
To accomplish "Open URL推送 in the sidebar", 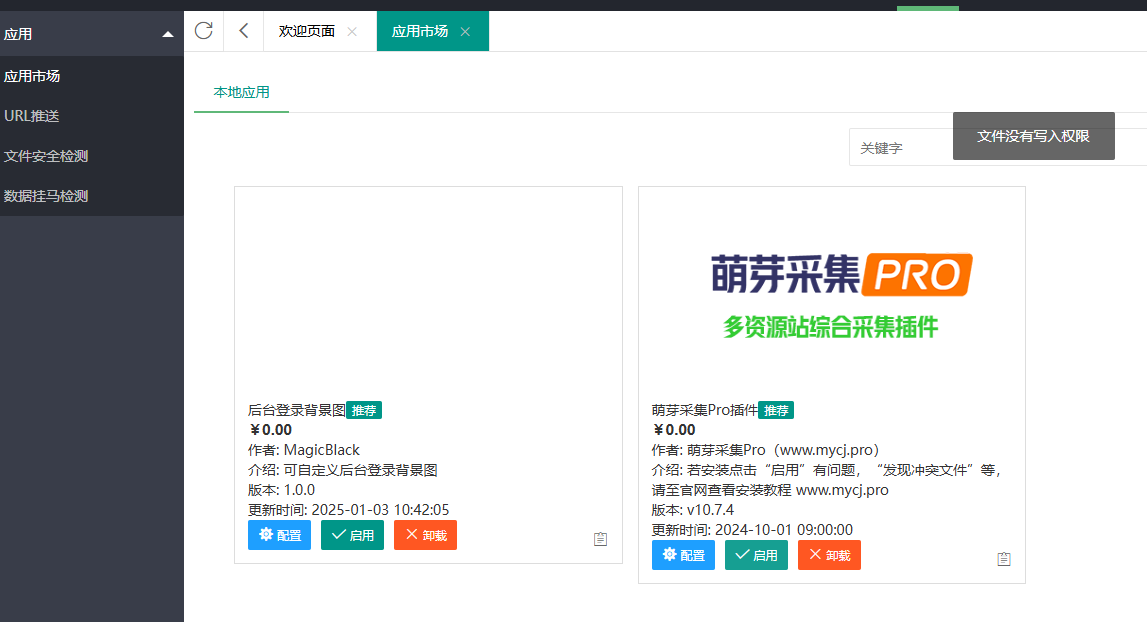I will pos(32,116).
